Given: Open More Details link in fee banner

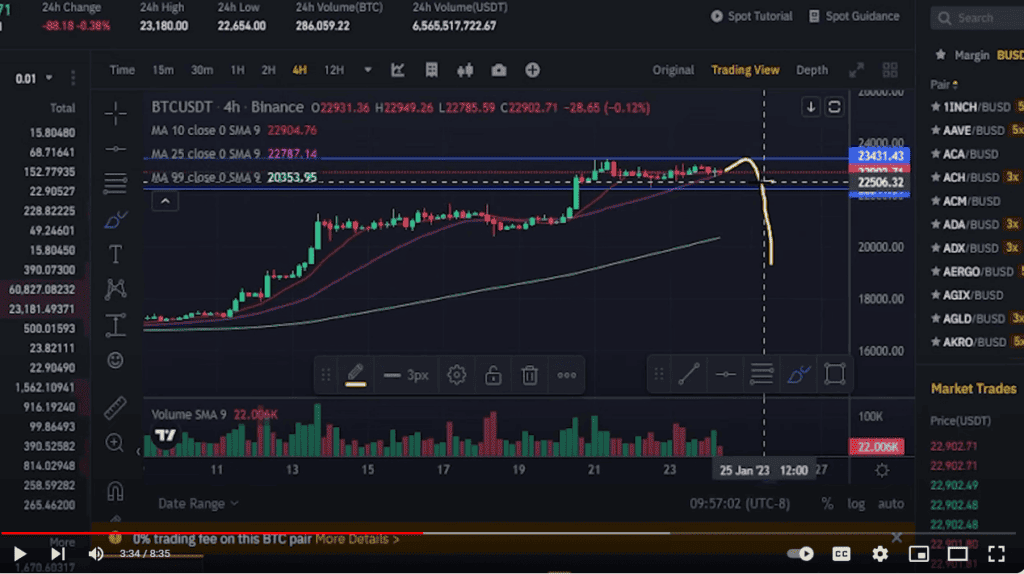Looking at the screenshot, I should click(x=357, y=539).
